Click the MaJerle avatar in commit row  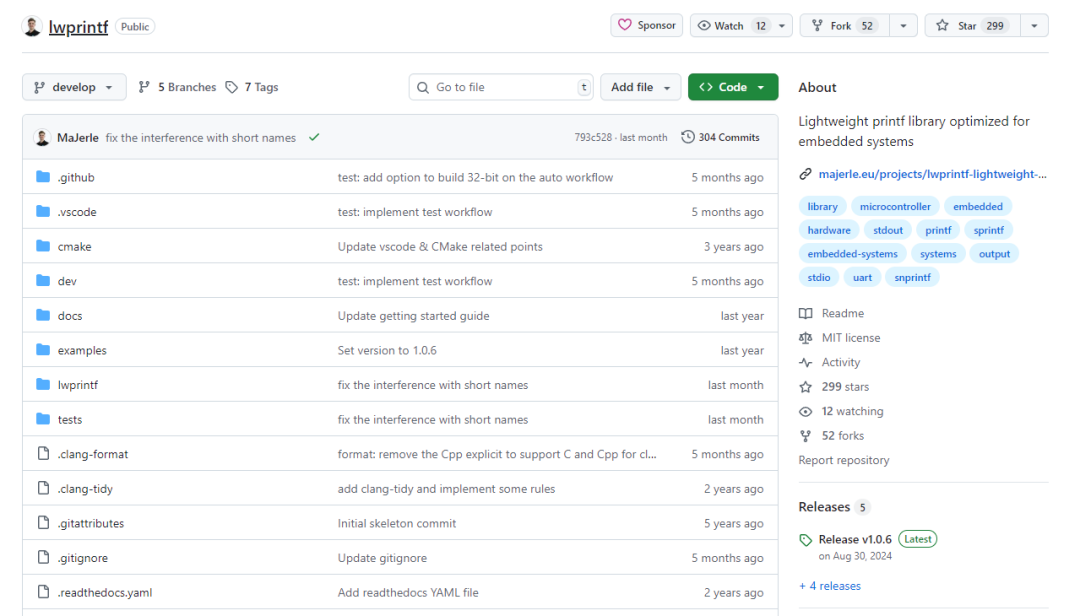click(x=42, y=138)
